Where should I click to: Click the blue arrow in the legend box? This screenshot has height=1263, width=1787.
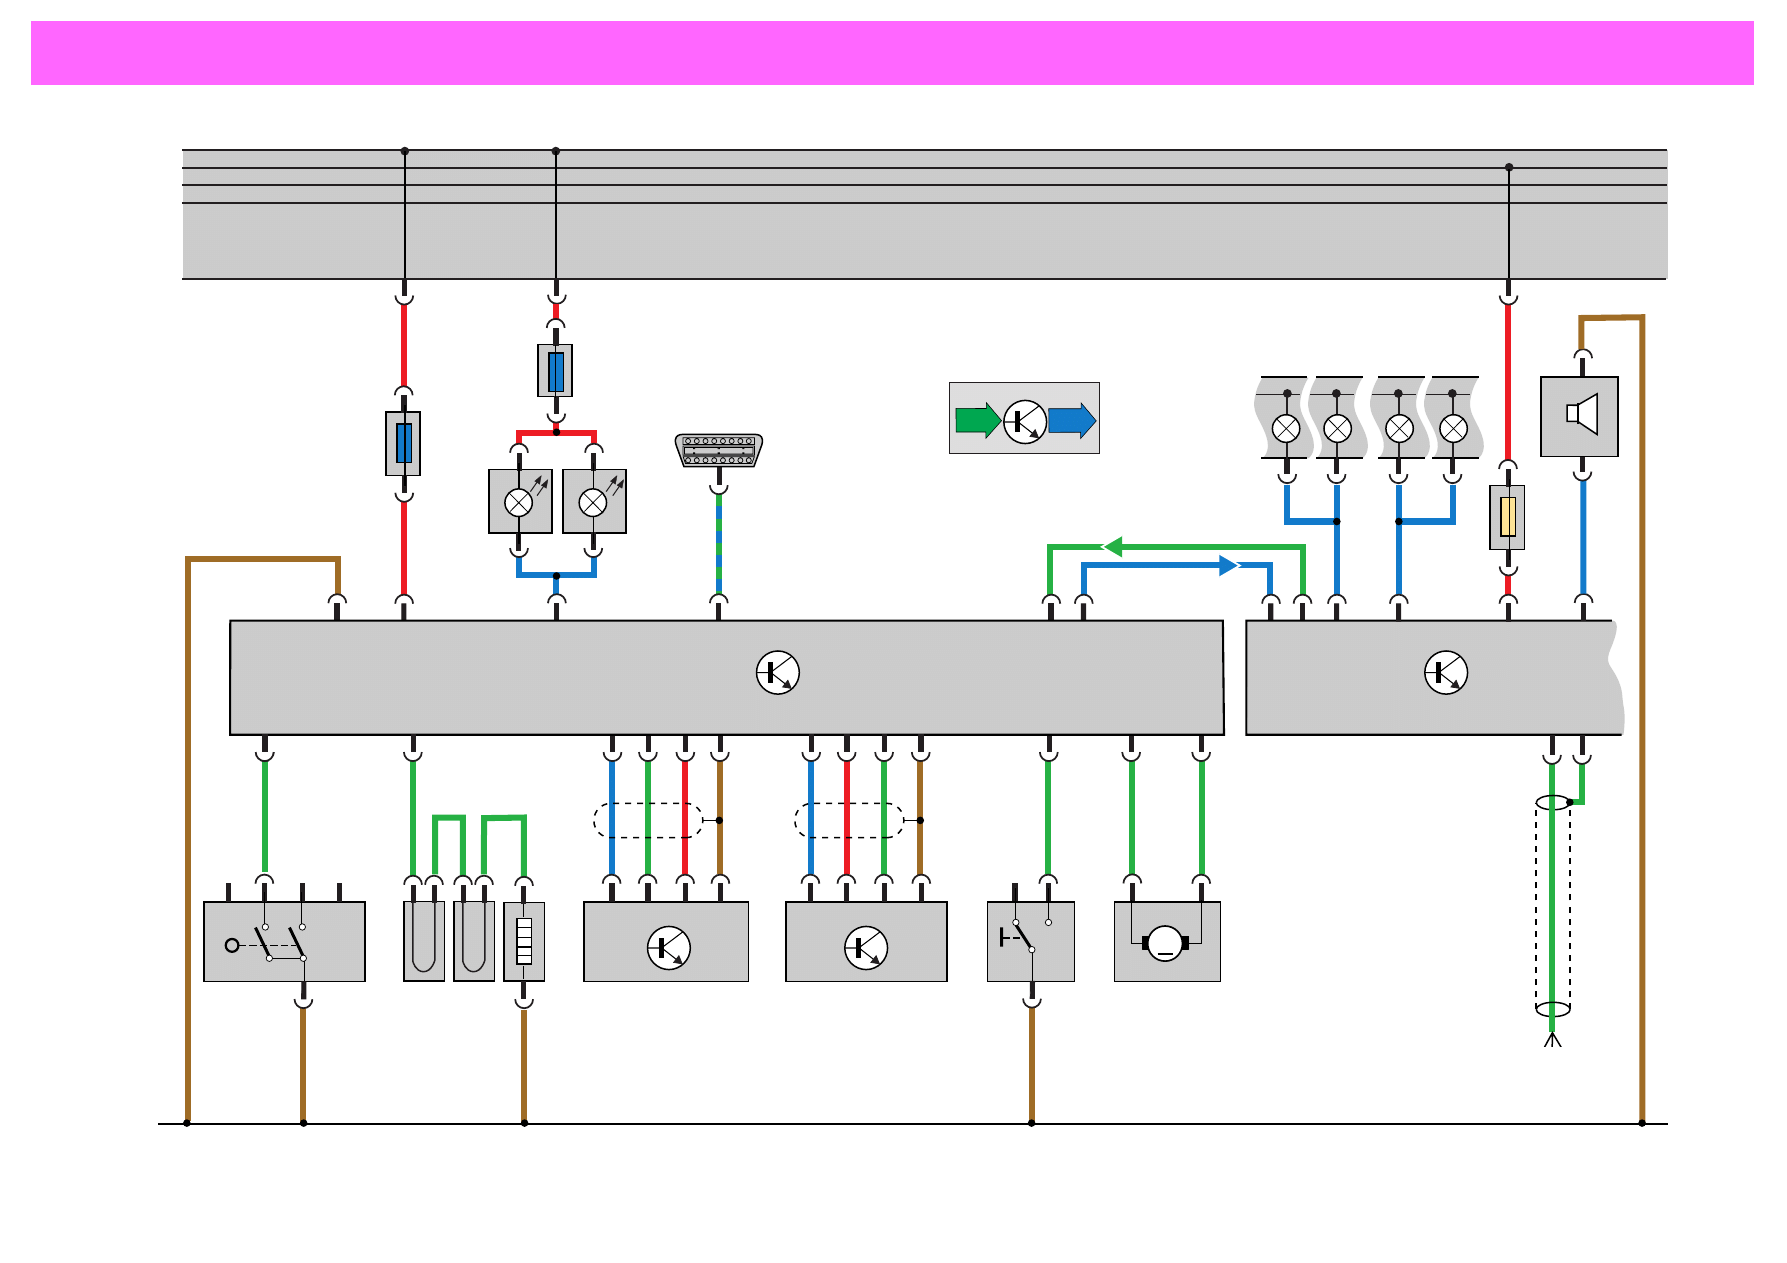point(1072,420)
